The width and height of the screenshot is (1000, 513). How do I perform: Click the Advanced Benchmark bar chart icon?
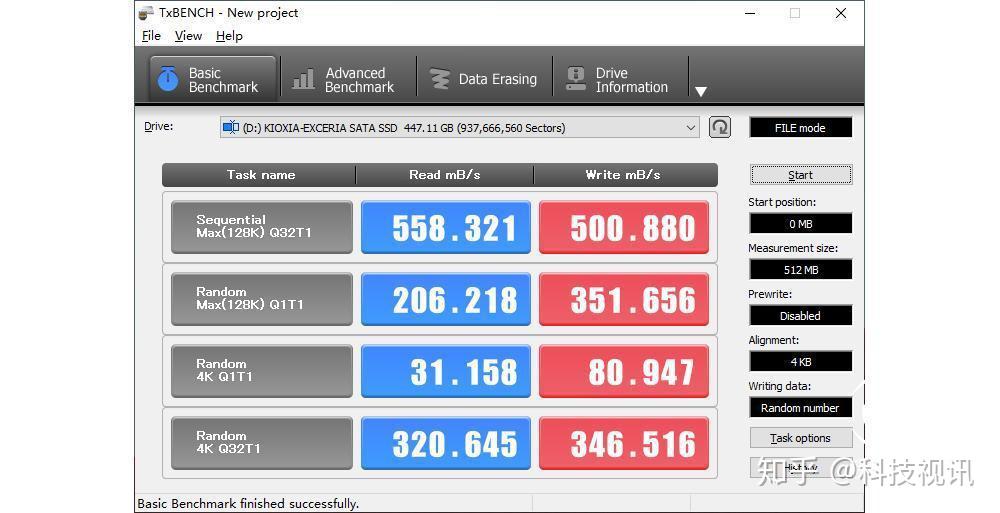tap(303, 79)
